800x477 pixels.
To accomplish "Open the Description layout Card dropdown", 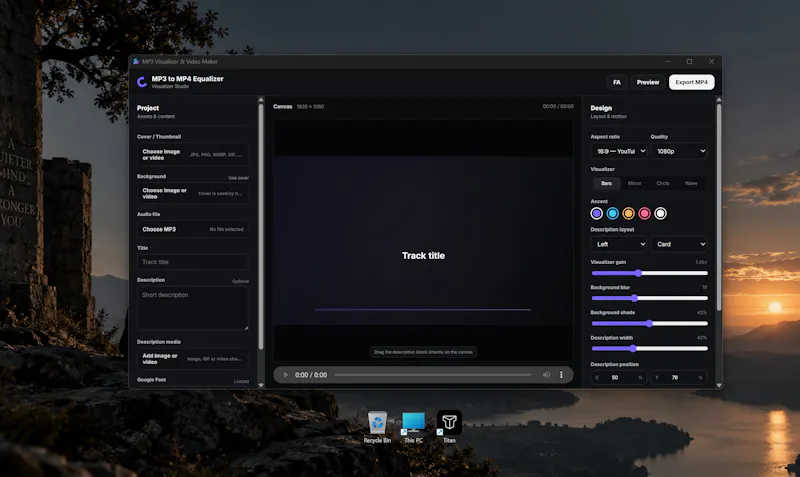I will click(x=679, y=244).
